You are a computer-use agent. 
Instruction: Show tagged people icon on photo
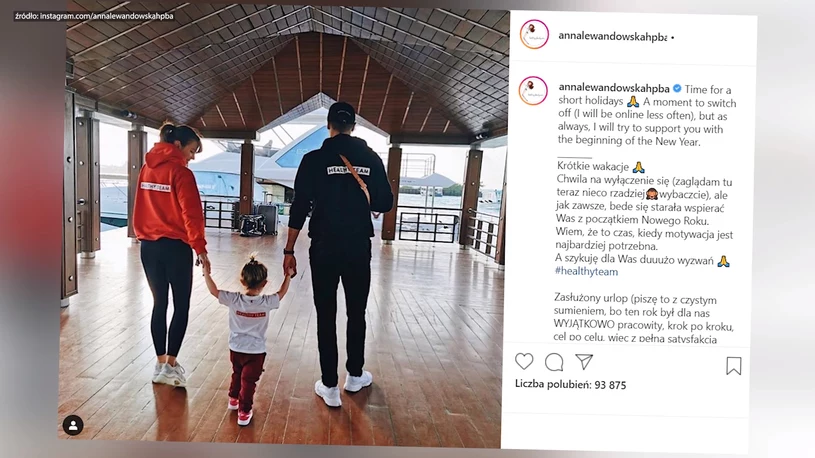click(73, 425)
